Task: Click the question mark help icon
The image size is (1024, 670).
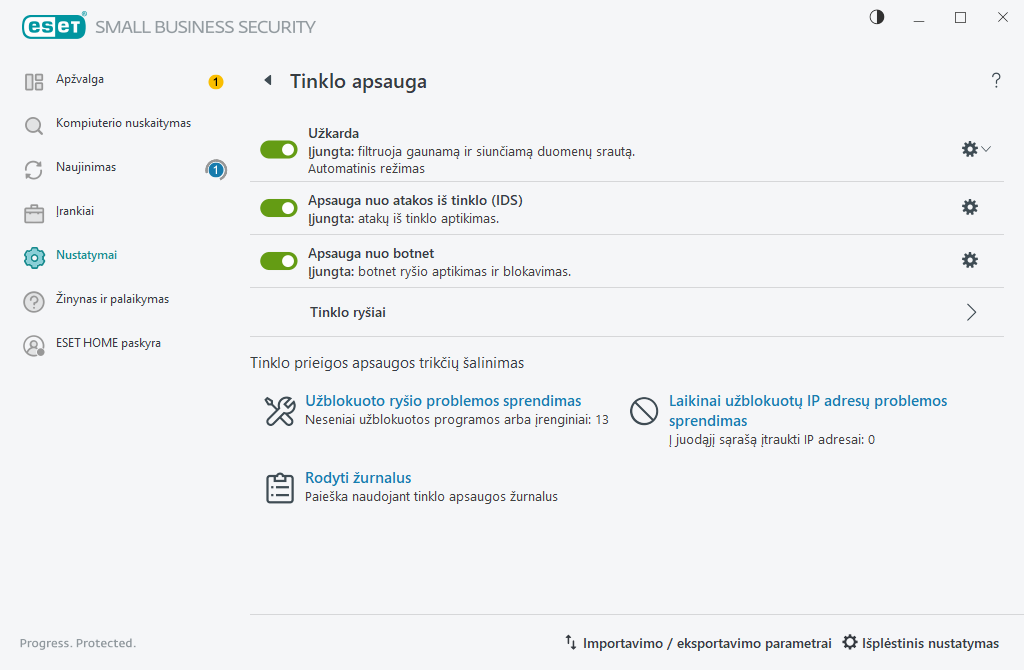Action: pos(996,80)
